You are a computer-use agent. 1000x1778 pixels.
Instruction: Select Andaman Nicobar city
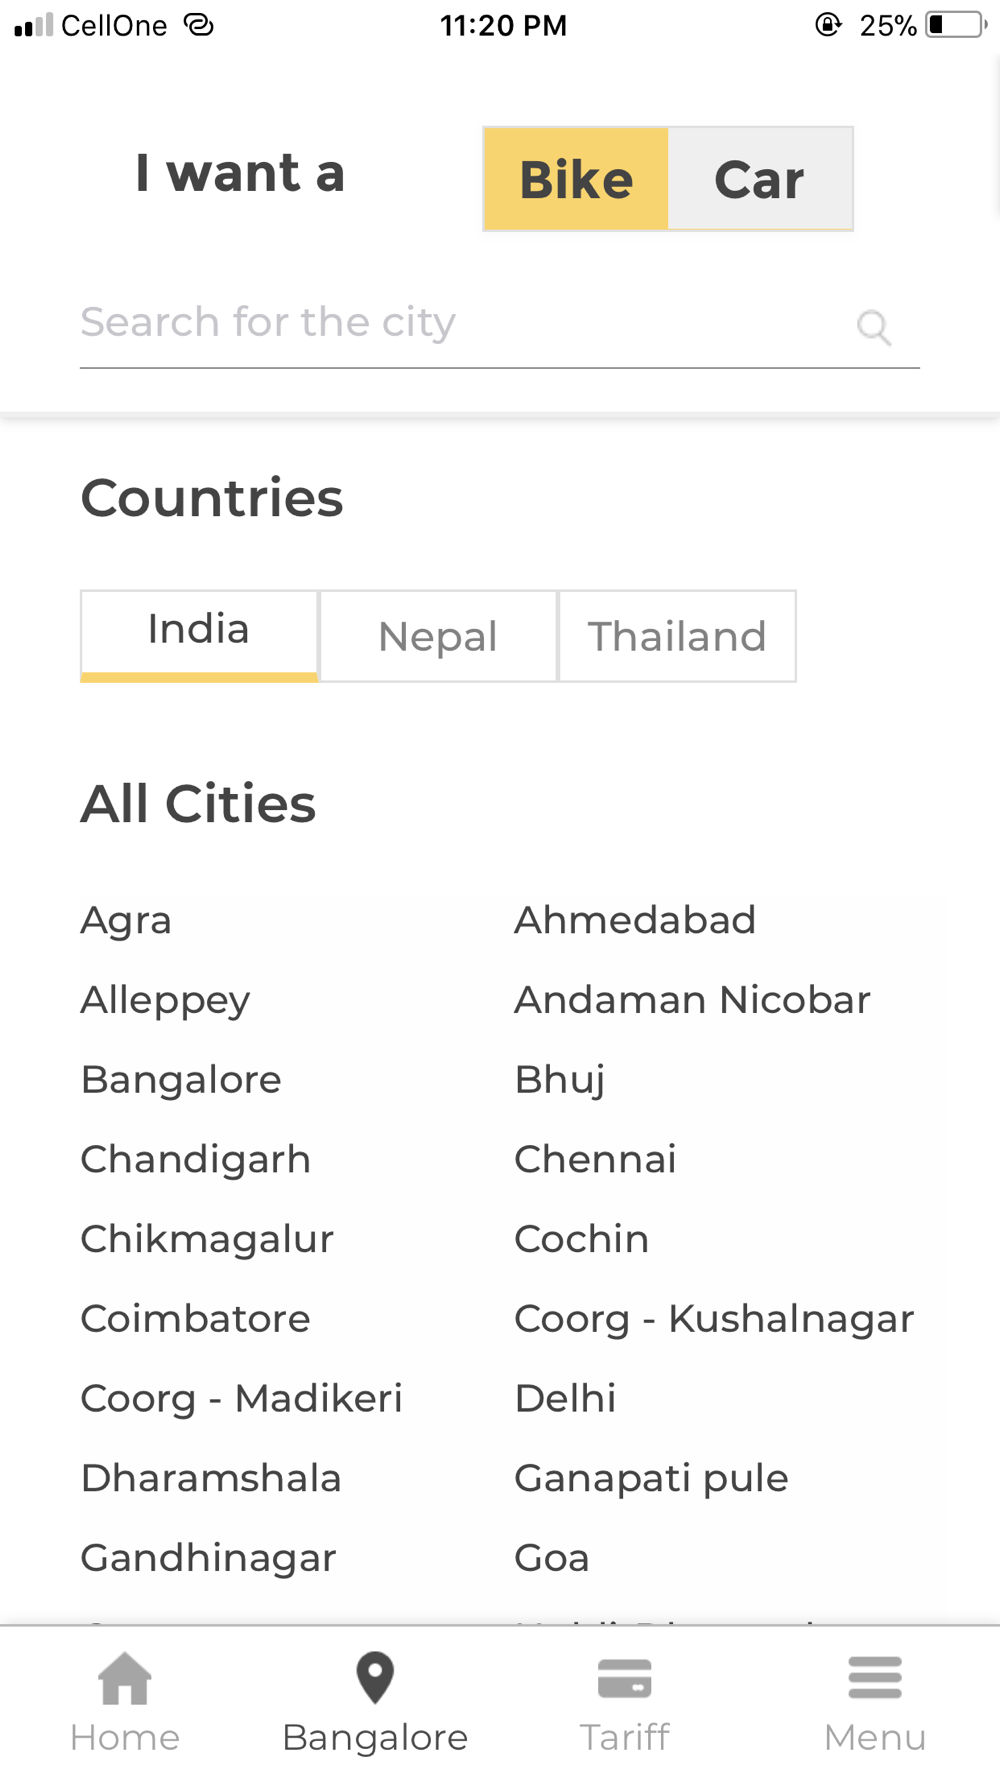point(692,1000)
